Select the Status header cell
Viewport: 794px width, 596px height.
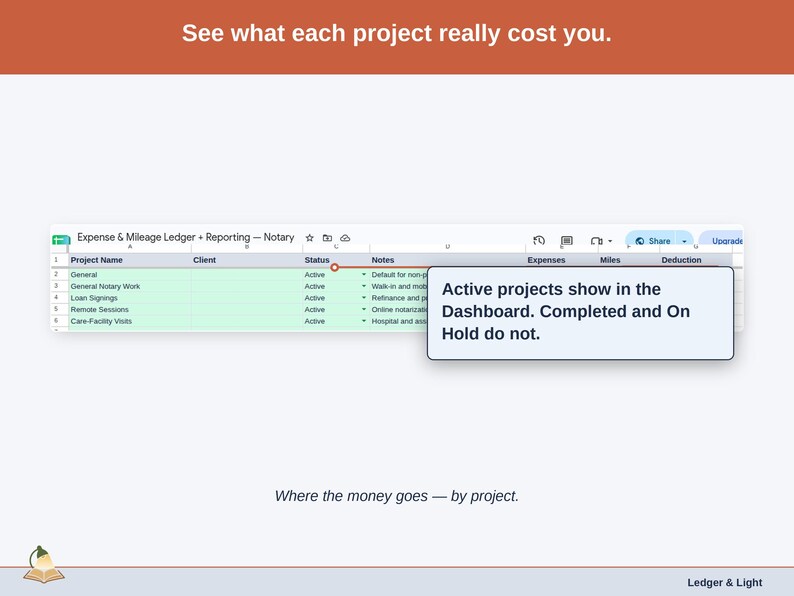(336, 260)
